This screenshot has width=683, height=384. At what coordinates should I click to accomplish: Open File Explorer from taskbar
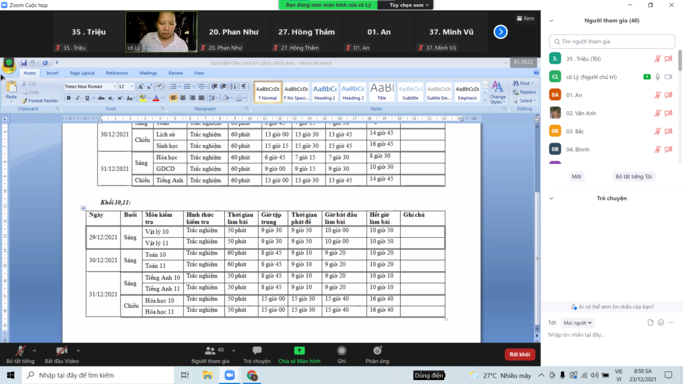tap(207, 375)
